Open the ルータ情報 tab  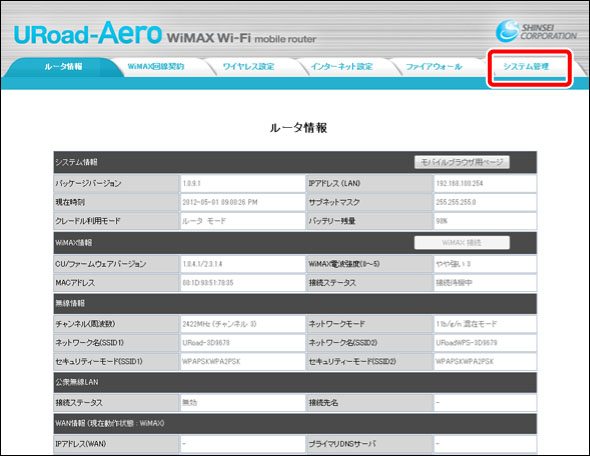coord(63,67)
